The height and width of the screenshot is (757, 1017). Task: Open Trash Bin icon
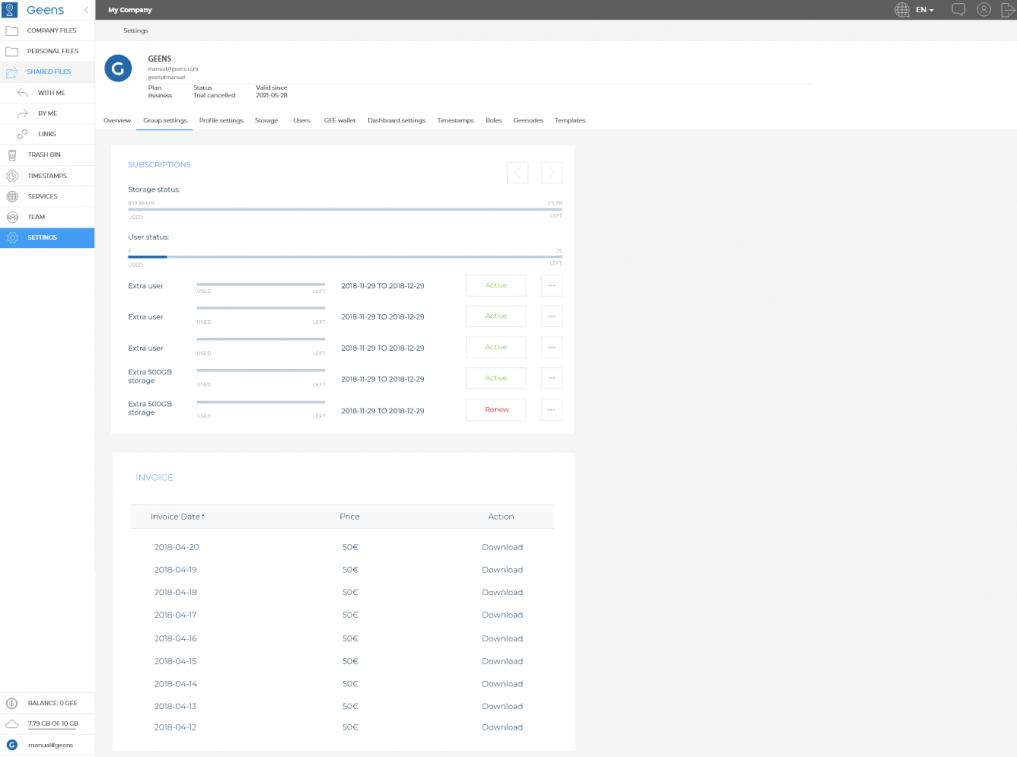pyautogui.click(x=12, y=155)
